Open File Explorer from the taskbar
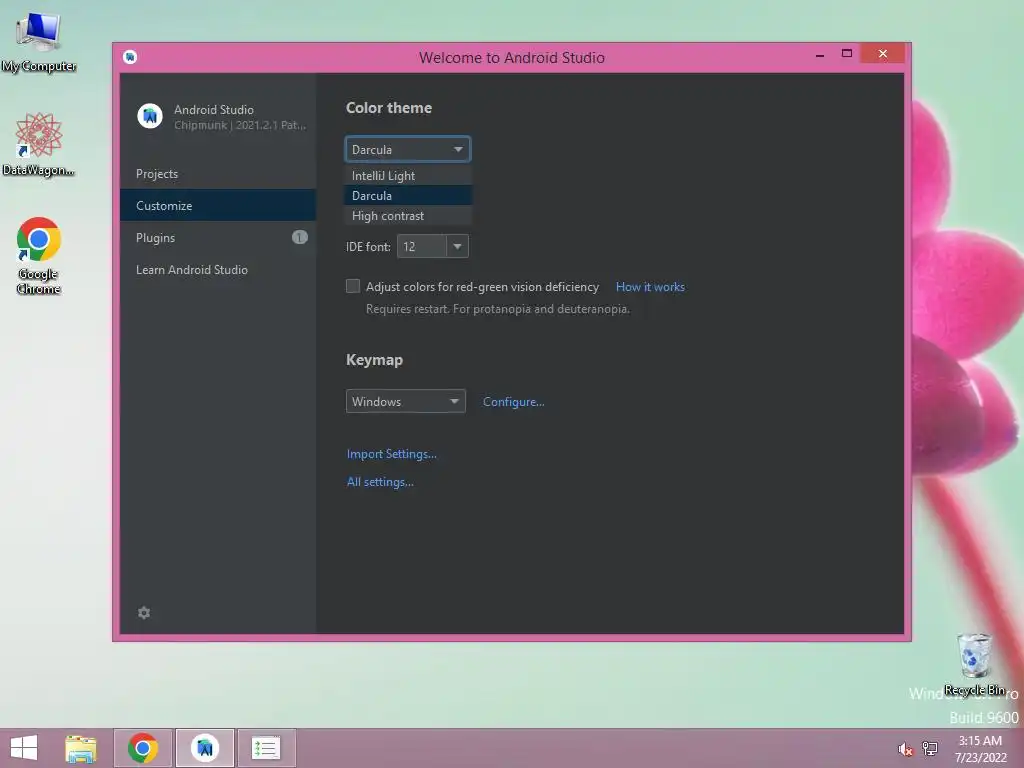Viewport: 1024px width, 768px height. pyautogui.click(x=81, y=748)
